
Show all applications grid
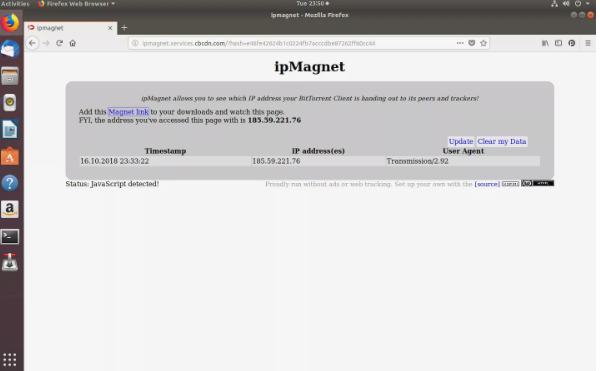10,360
